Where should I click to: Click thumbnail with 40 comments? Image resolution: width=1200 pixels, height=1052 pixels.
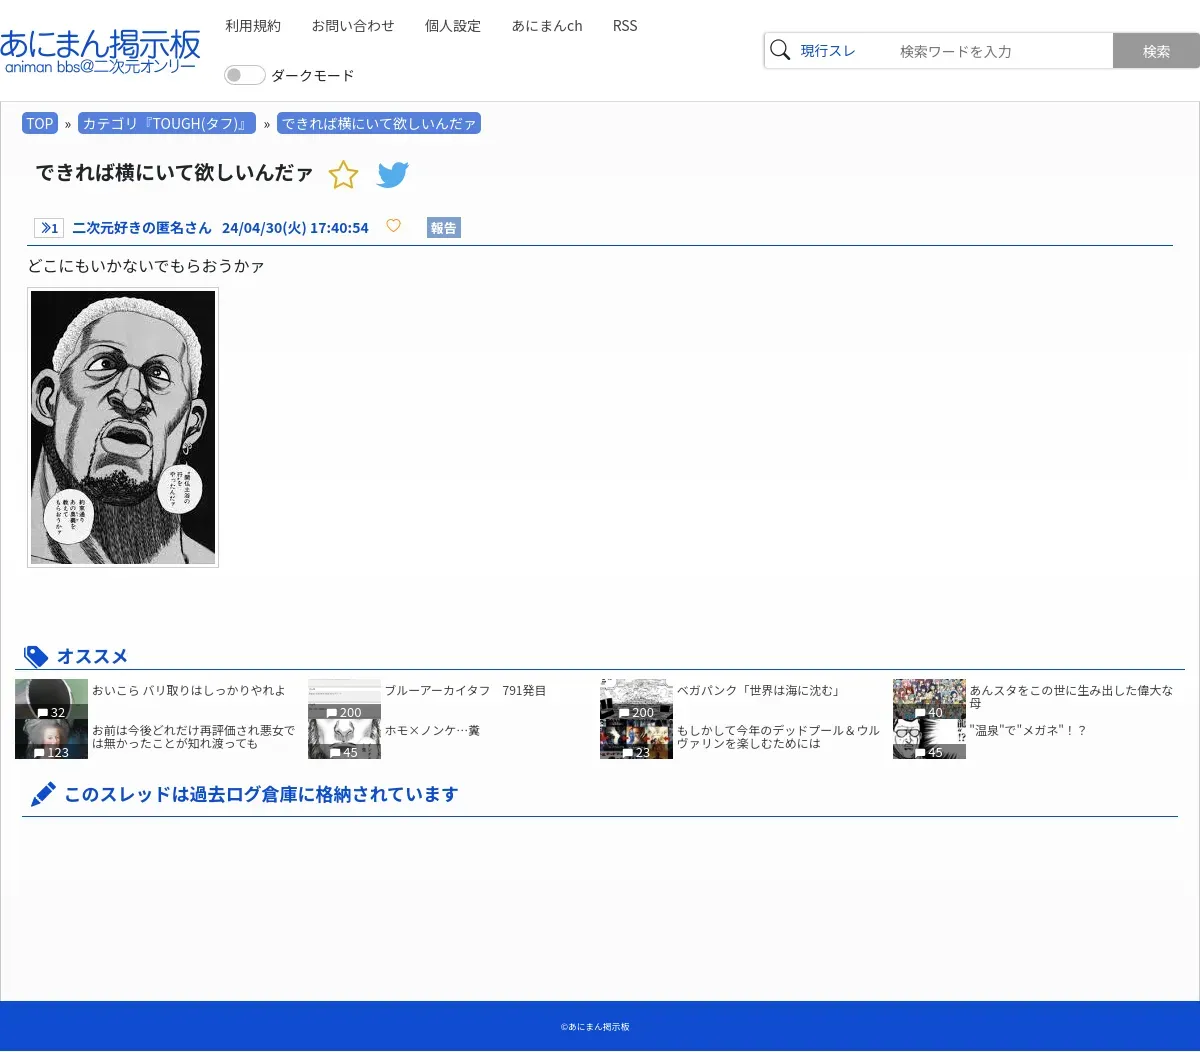click(929, 699)
